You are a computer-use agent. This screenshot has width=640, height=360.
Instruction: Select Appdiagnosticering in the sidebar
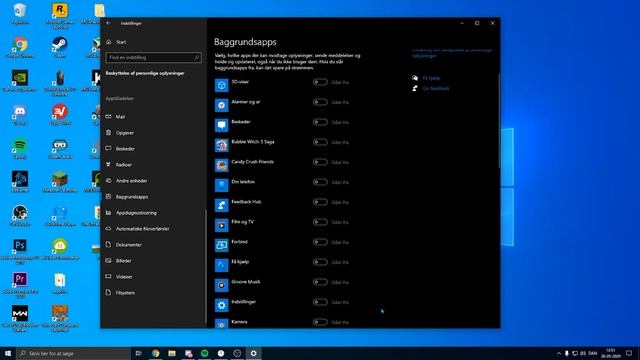[x=153, y=213]
